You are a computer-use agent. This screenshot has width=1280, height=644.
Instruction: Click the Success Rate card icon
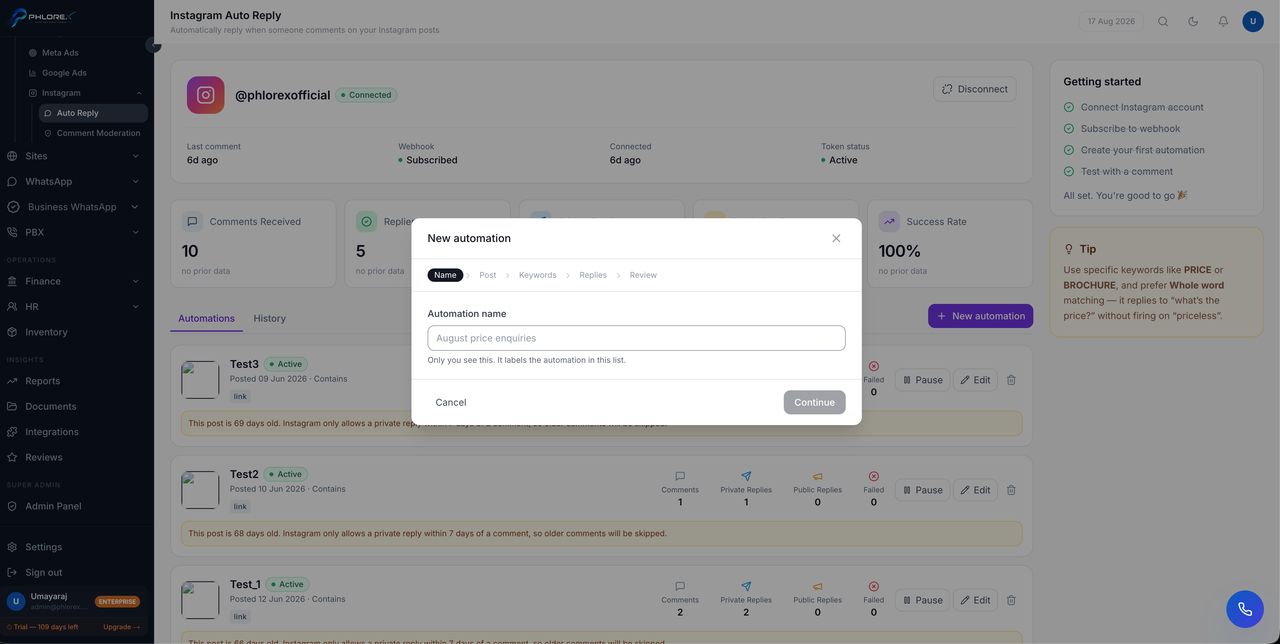click(x=888, y=221)
